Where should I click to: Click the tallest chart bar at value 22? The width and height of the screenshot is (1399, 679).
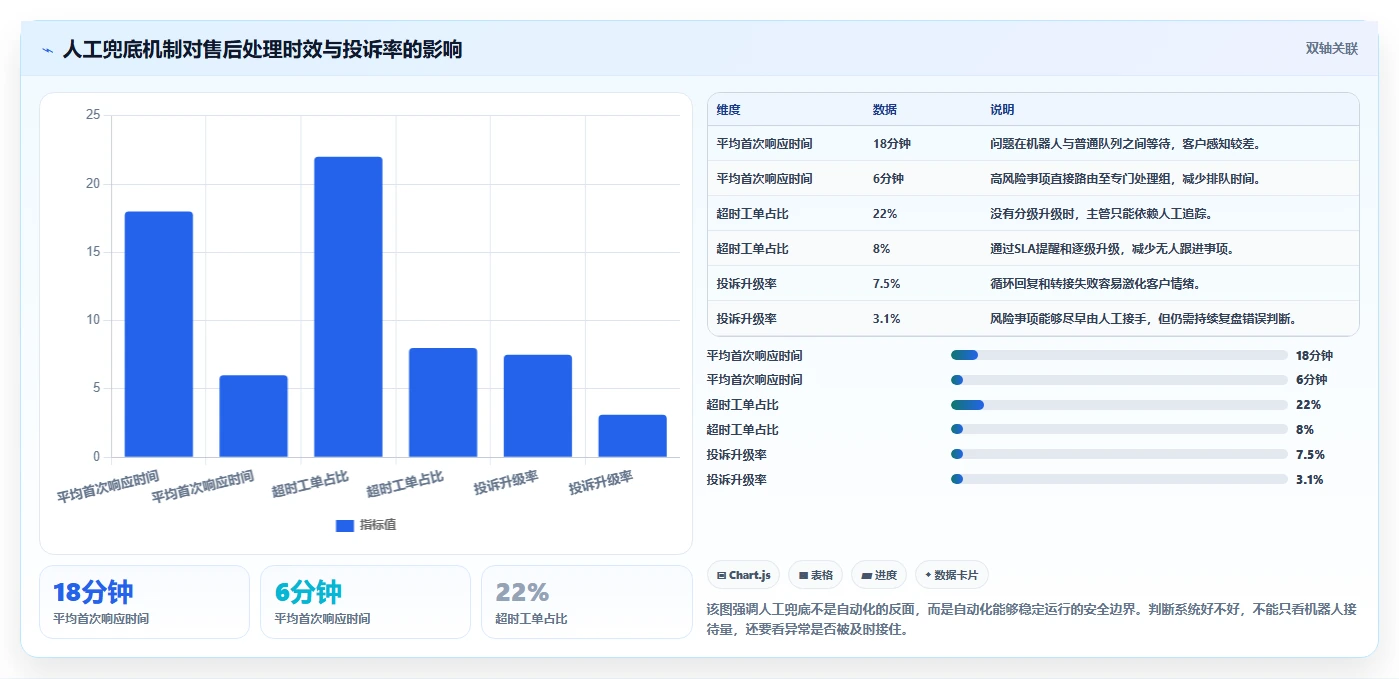tap(348, 307)
